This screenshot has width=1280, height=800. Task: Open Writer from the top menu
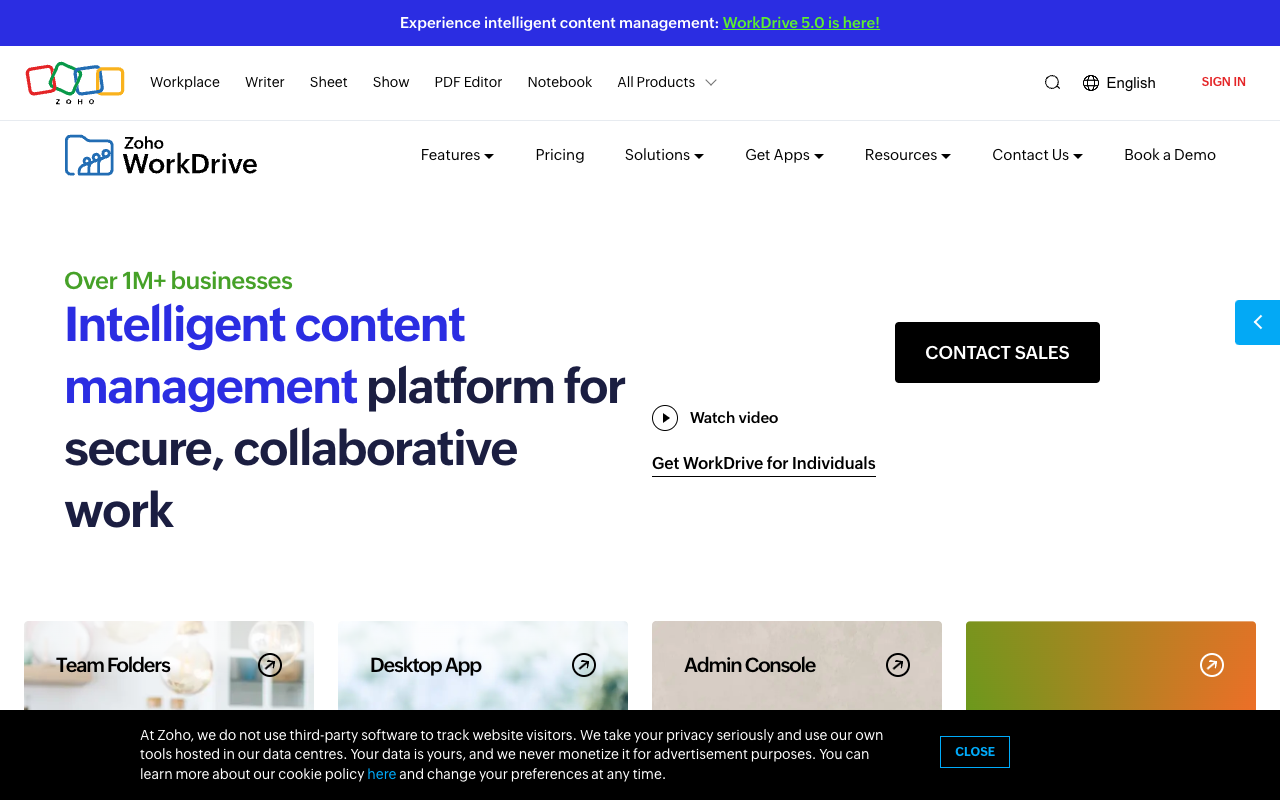point(265,82)
